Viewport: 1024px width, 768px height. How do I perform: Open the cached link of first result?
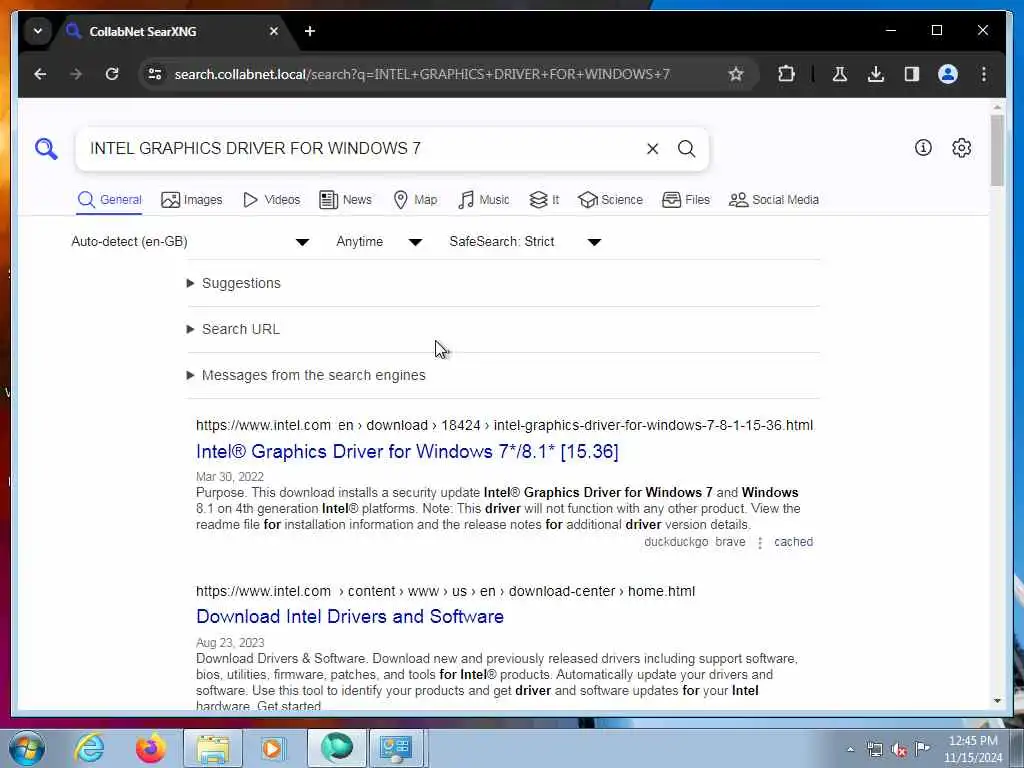click(793, 542)
